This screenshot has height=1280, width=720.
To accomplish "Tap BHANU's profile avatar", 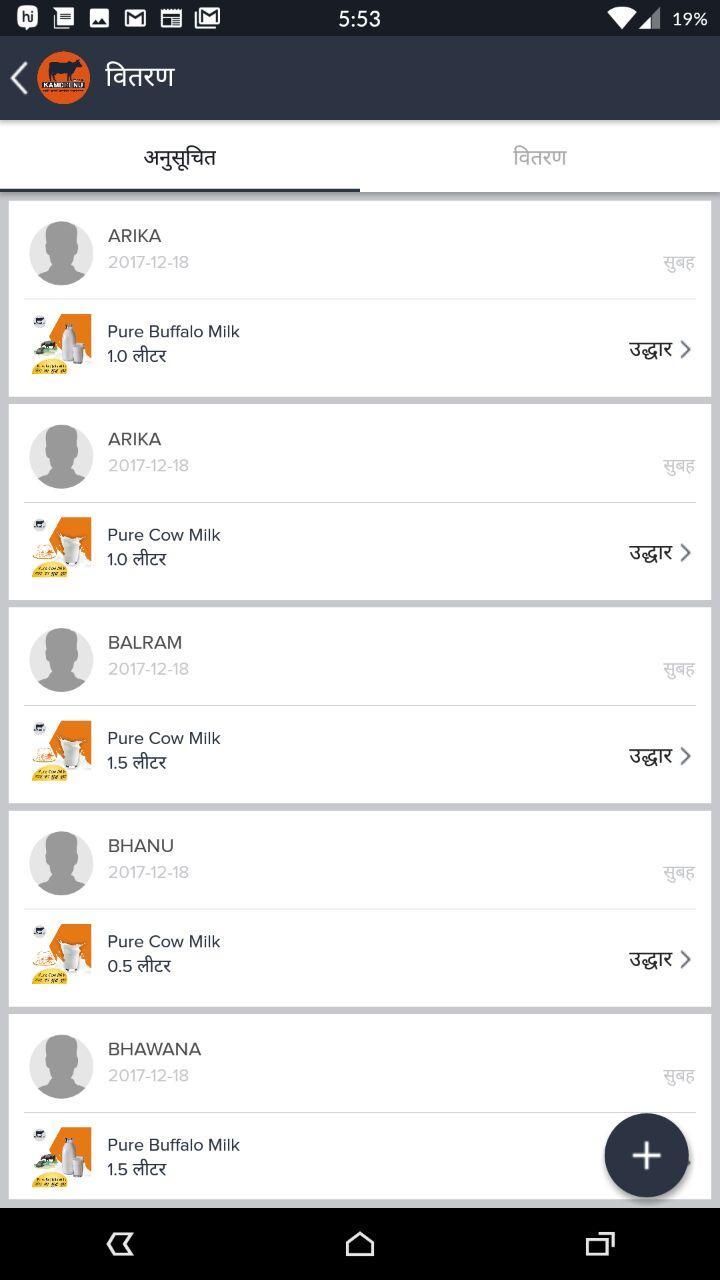I will pos(61,863).
